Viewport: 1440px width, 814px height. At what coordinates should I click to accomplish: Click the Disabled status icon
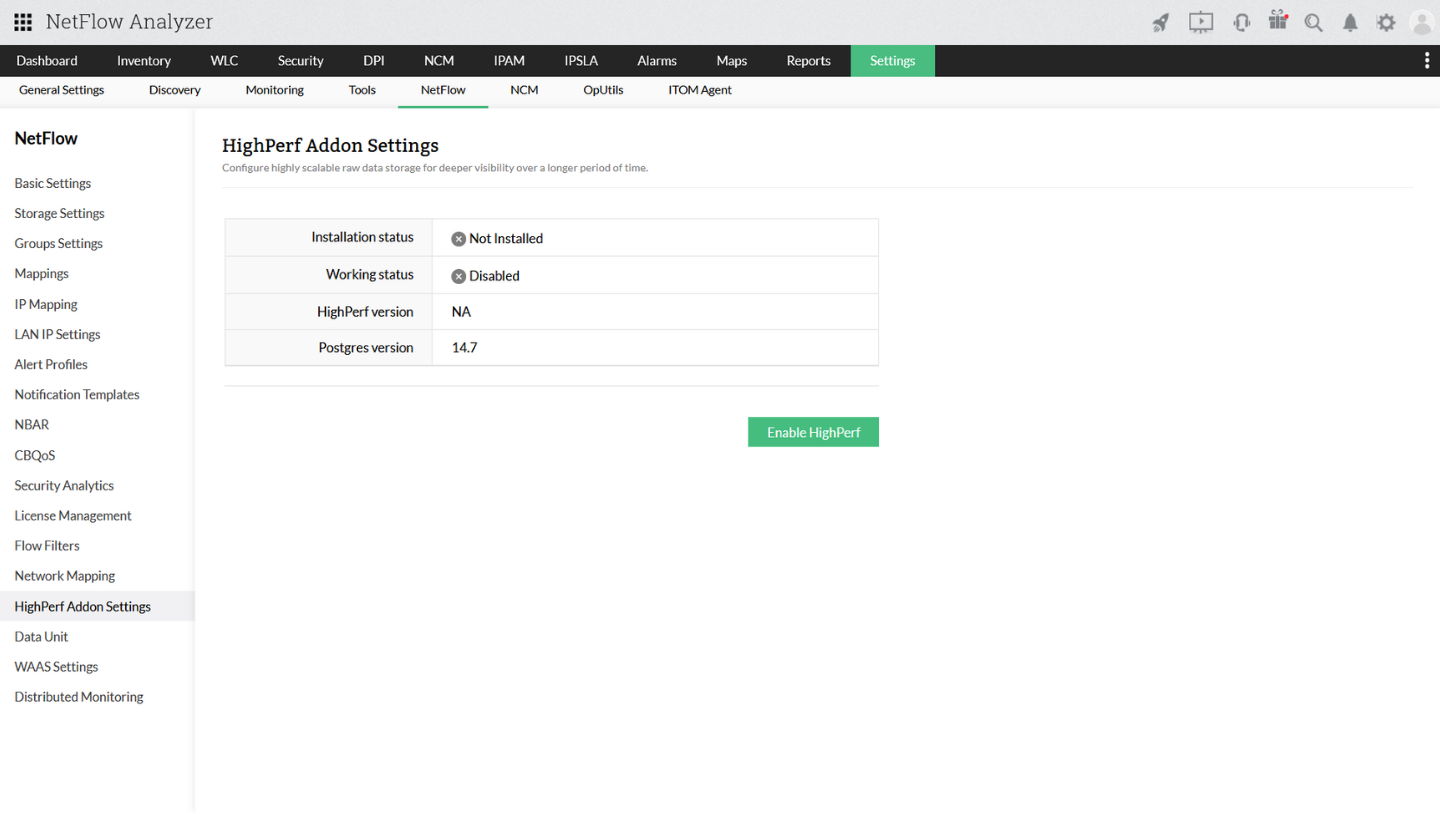(x=458, y=276)
